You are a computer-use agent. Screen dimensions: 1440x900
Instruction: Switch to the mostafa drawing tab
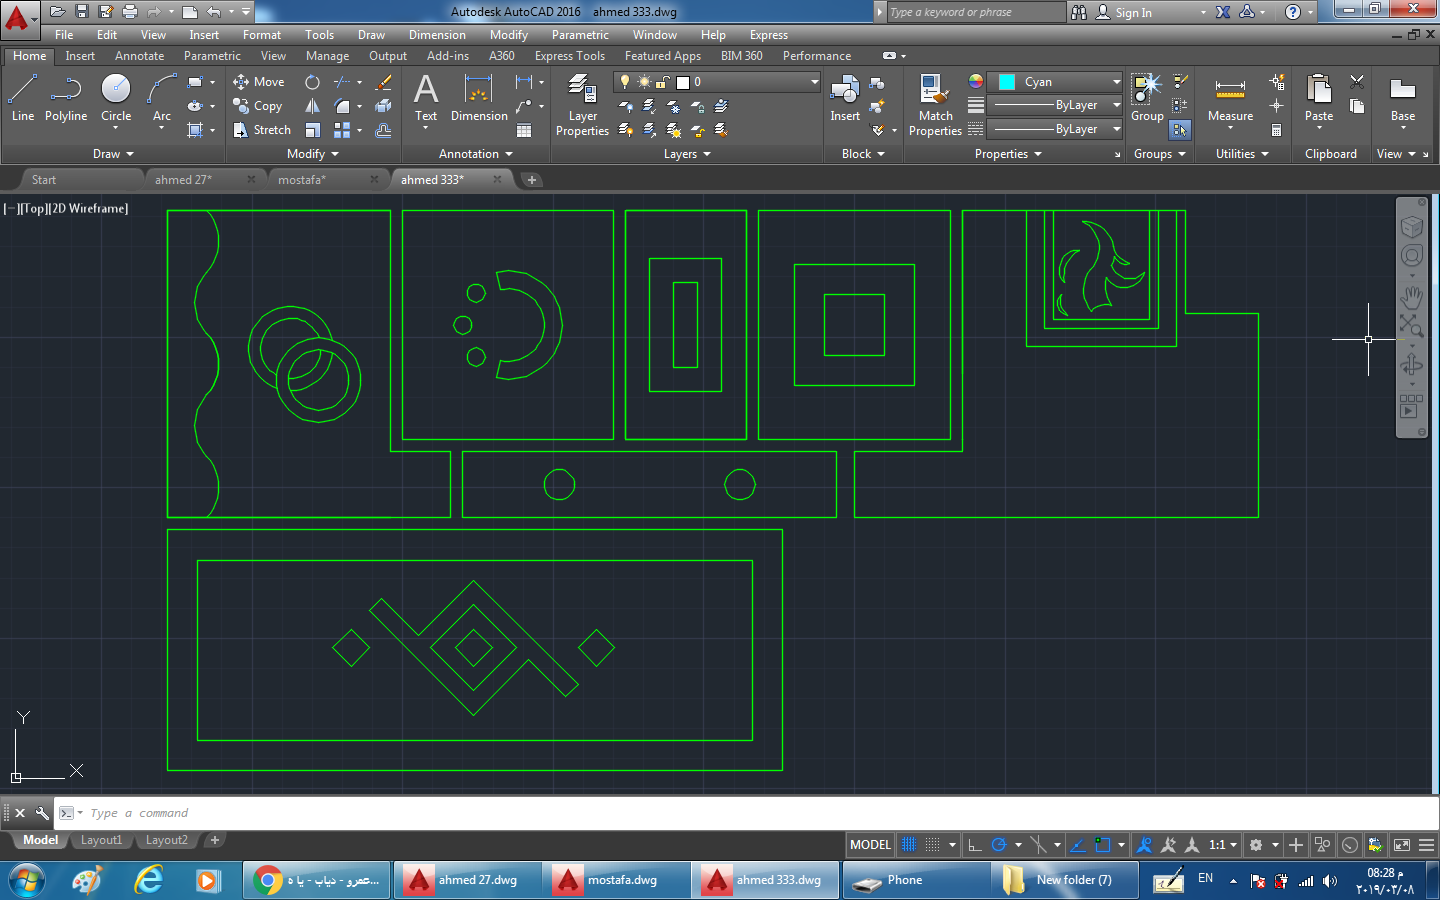click(302, 180)
